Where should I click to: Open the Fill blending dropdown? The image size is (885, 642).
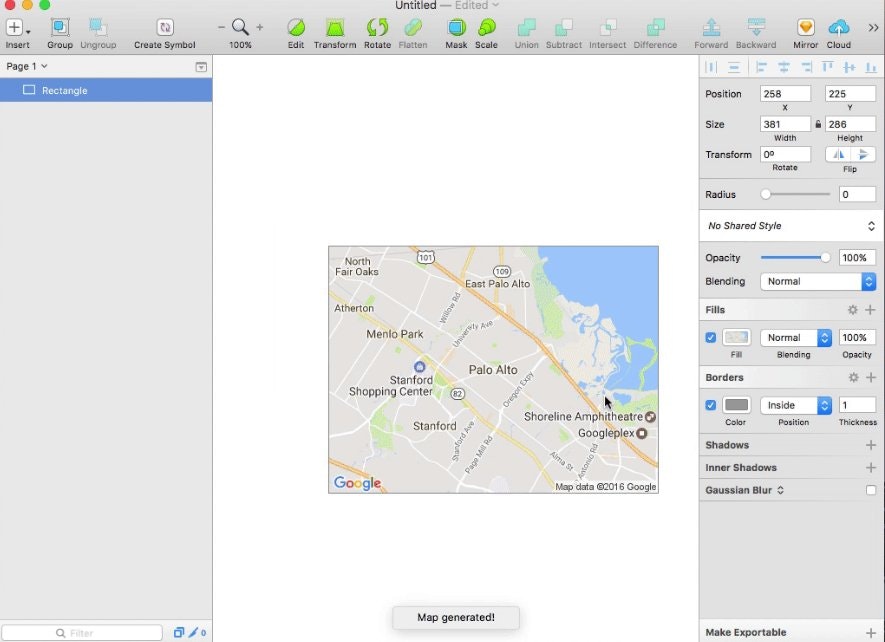[x=796, y=338]
